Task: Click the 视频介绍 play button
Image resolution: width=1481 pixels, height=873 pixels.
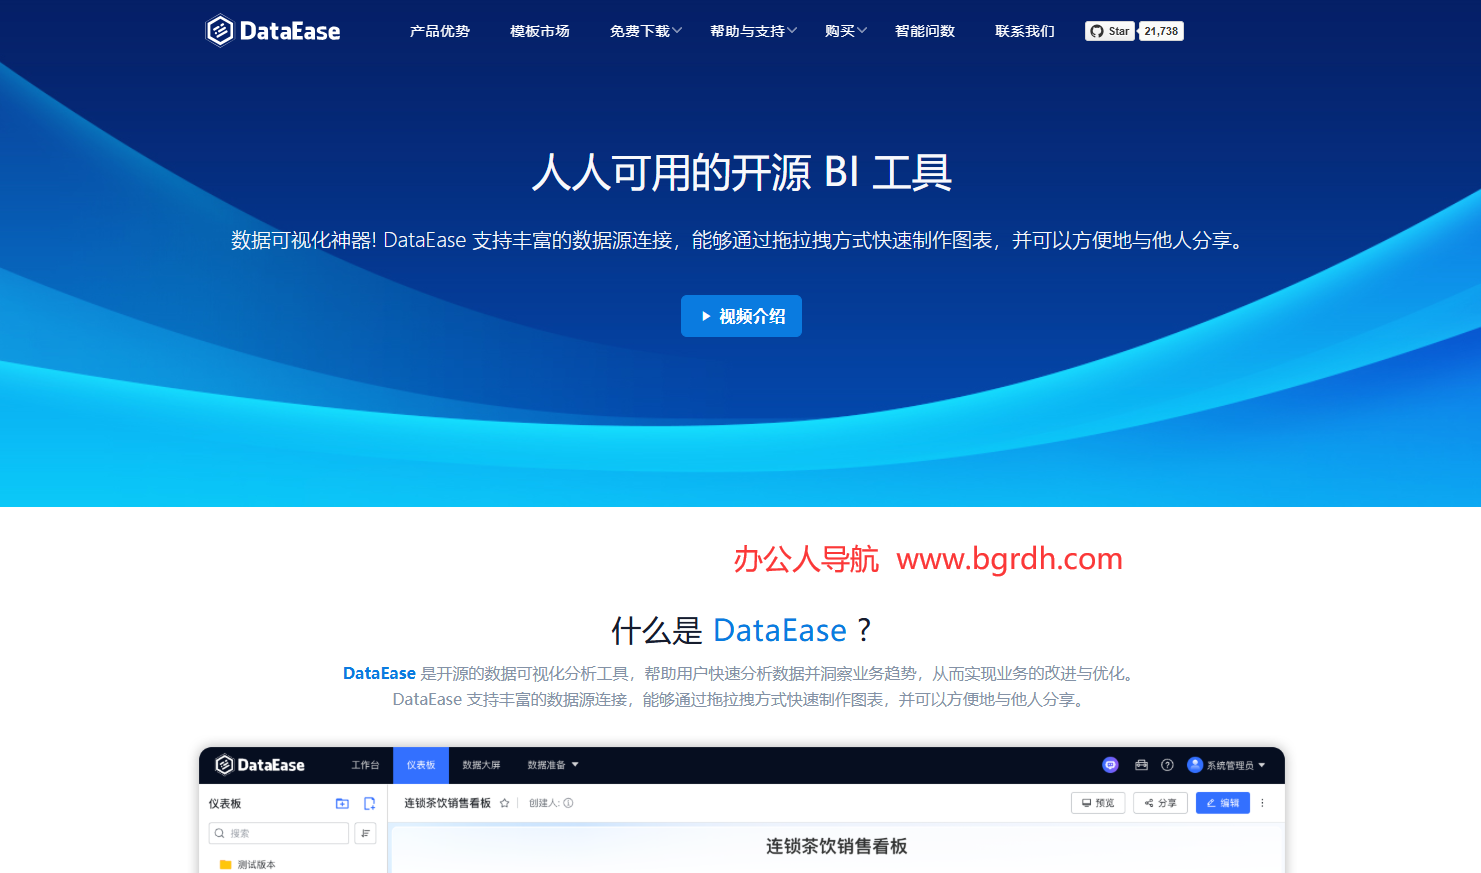Action: coord(741,316)
